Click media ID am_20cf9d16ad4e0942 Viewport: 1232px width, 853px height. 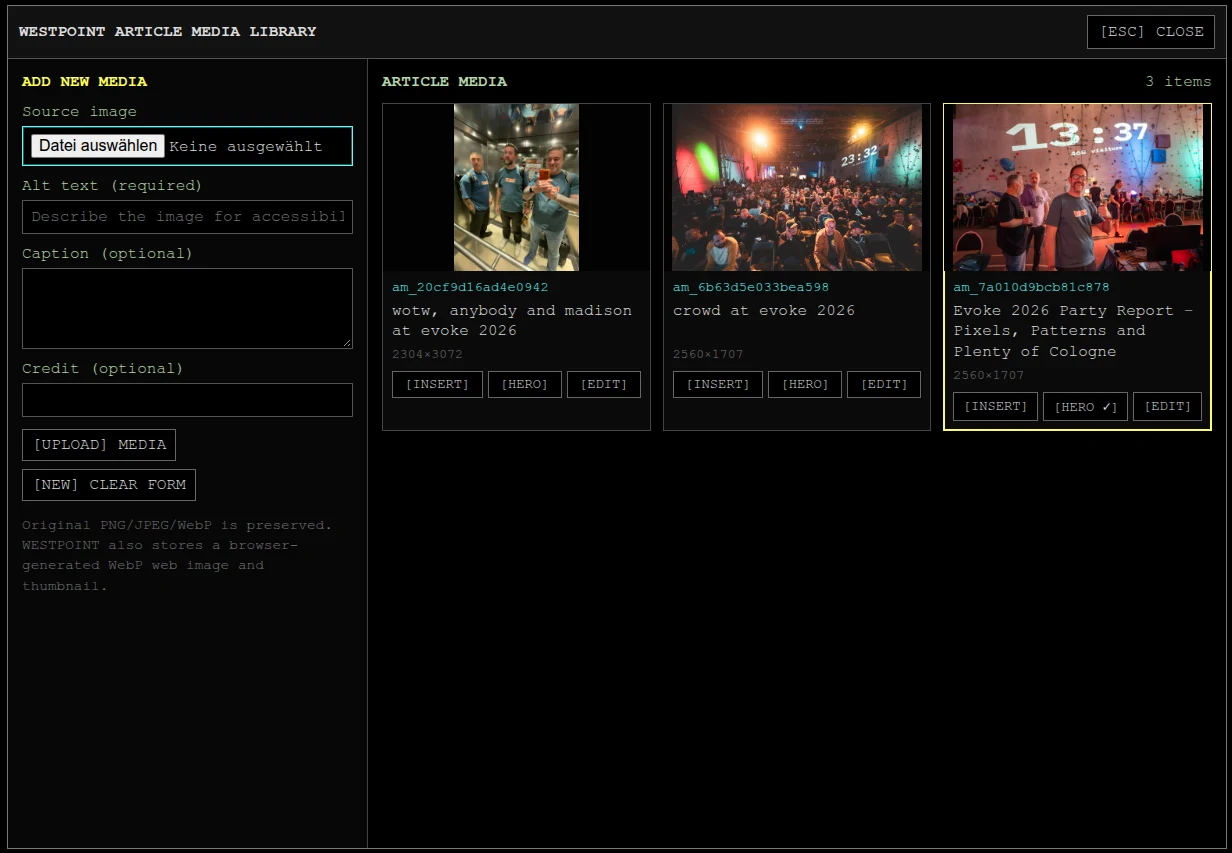pos(470,288)
